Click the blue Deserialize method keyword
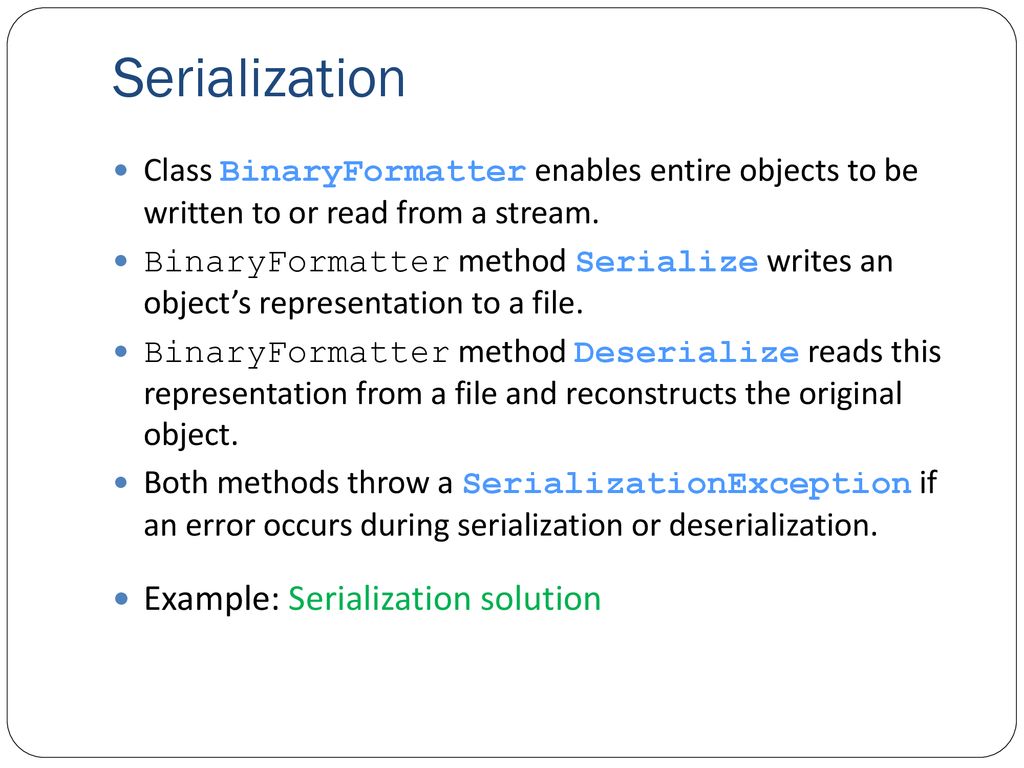 pos(686,353)
